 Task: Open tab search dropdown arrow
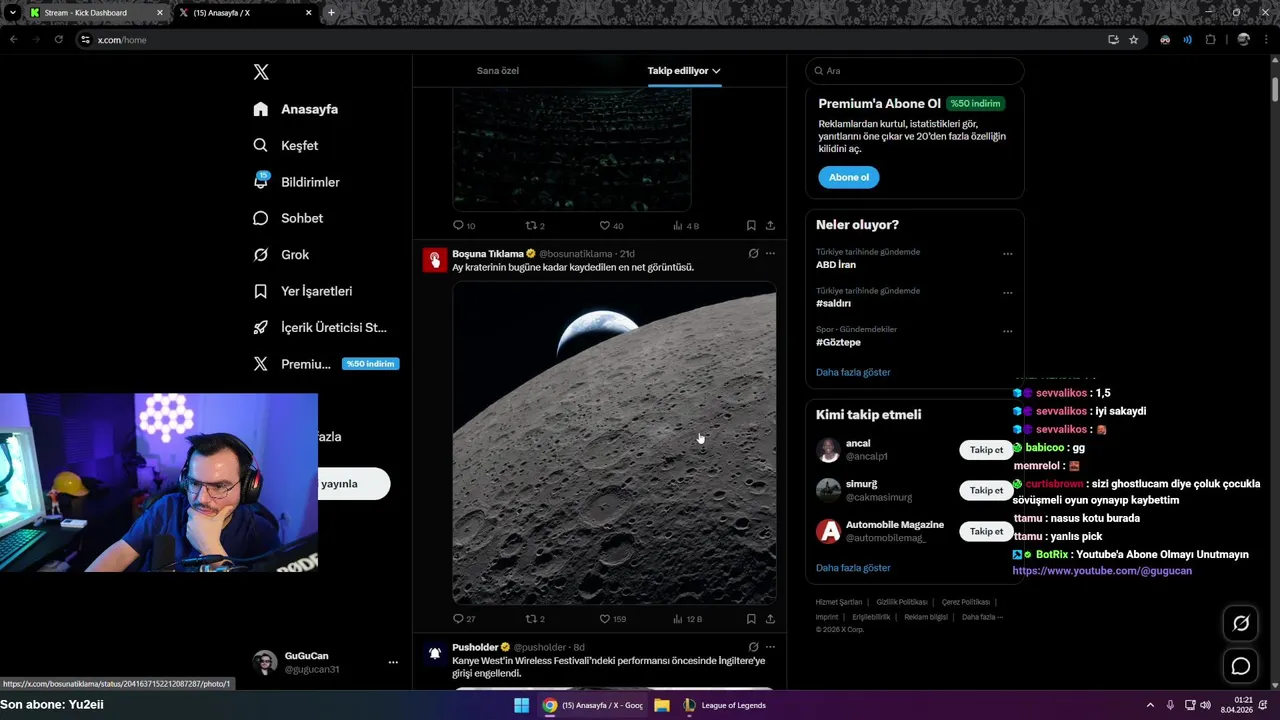tap(13, 13)
